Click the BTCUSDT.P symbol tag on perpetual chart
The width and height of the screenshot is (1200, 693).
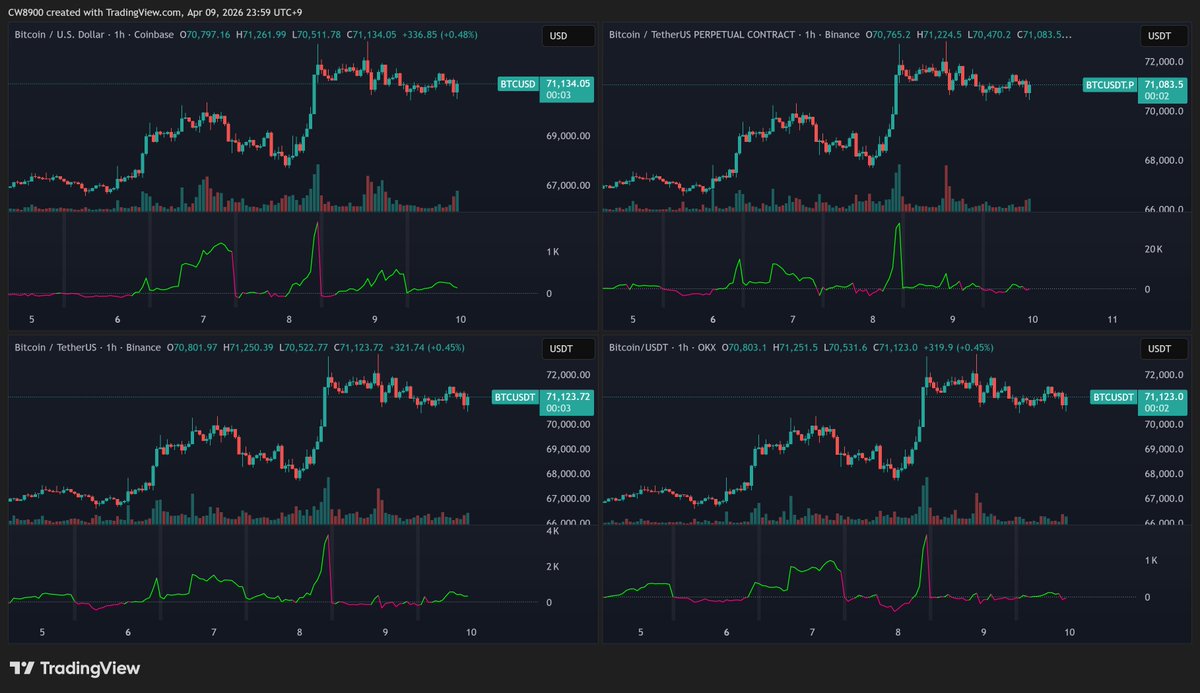pyautogui.click(x=1111, y=85)
